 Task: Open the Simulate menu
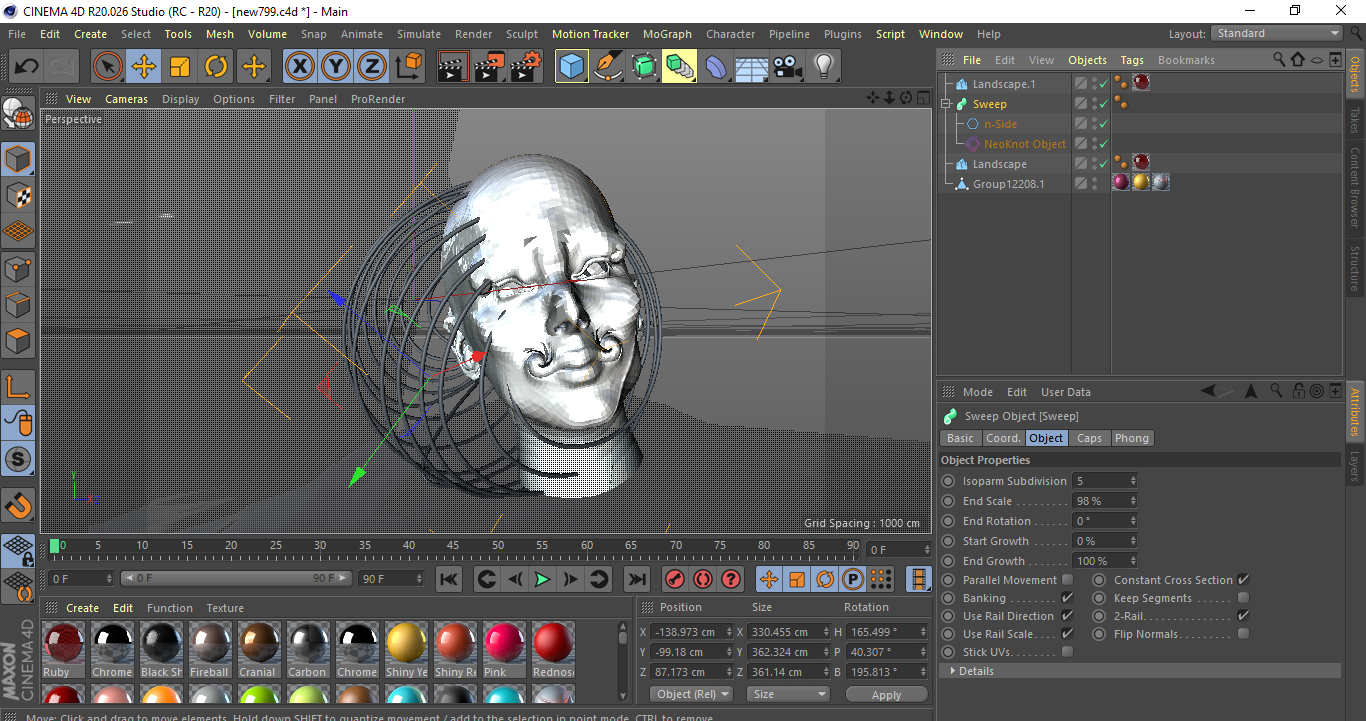pyautogui.click(x=418, y=34)
